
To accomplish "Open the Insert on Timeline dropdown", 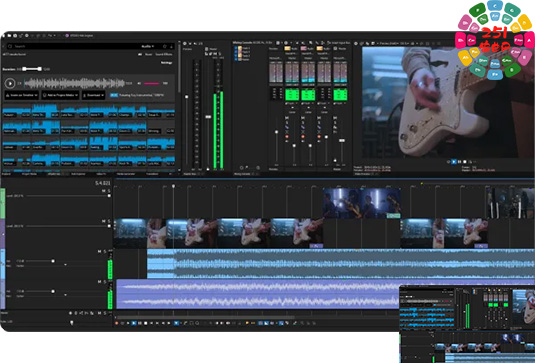I will pyautogui.click(x=22, y=95).
